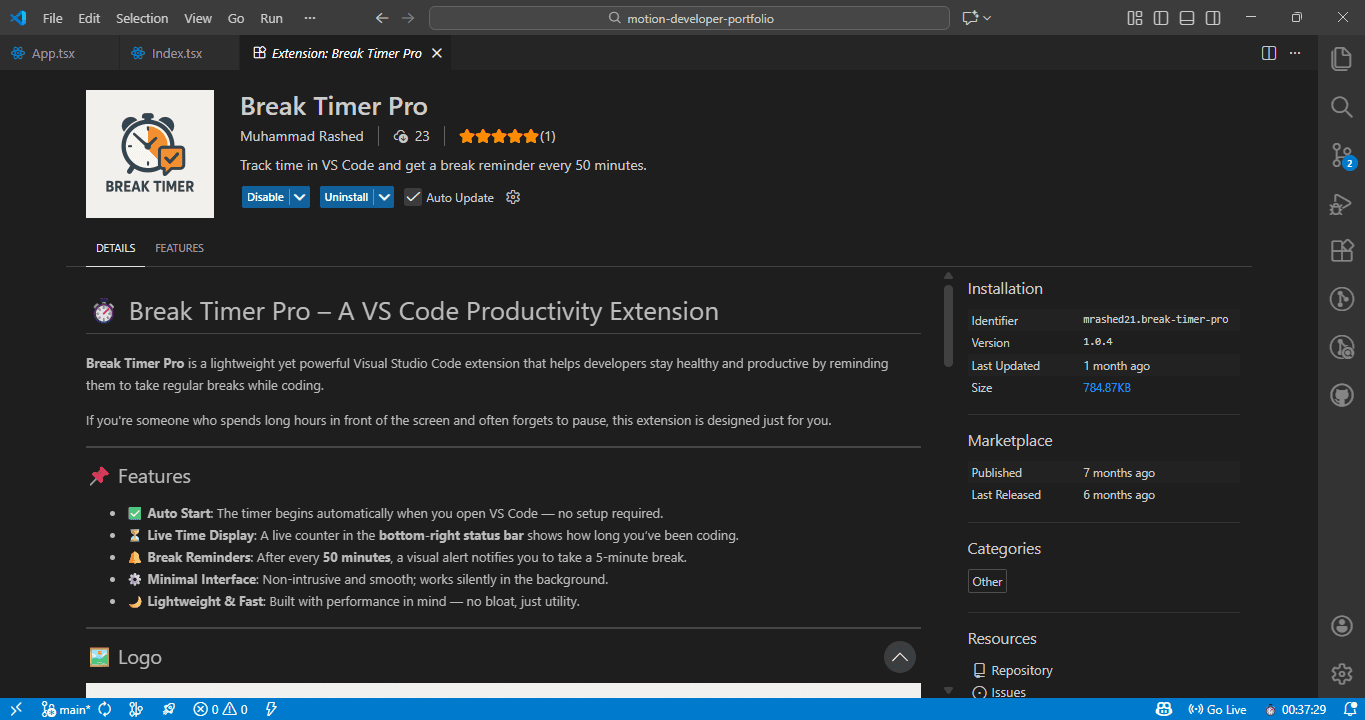Open the View menu
The image size is (1365, 720).
pos(198,18)
